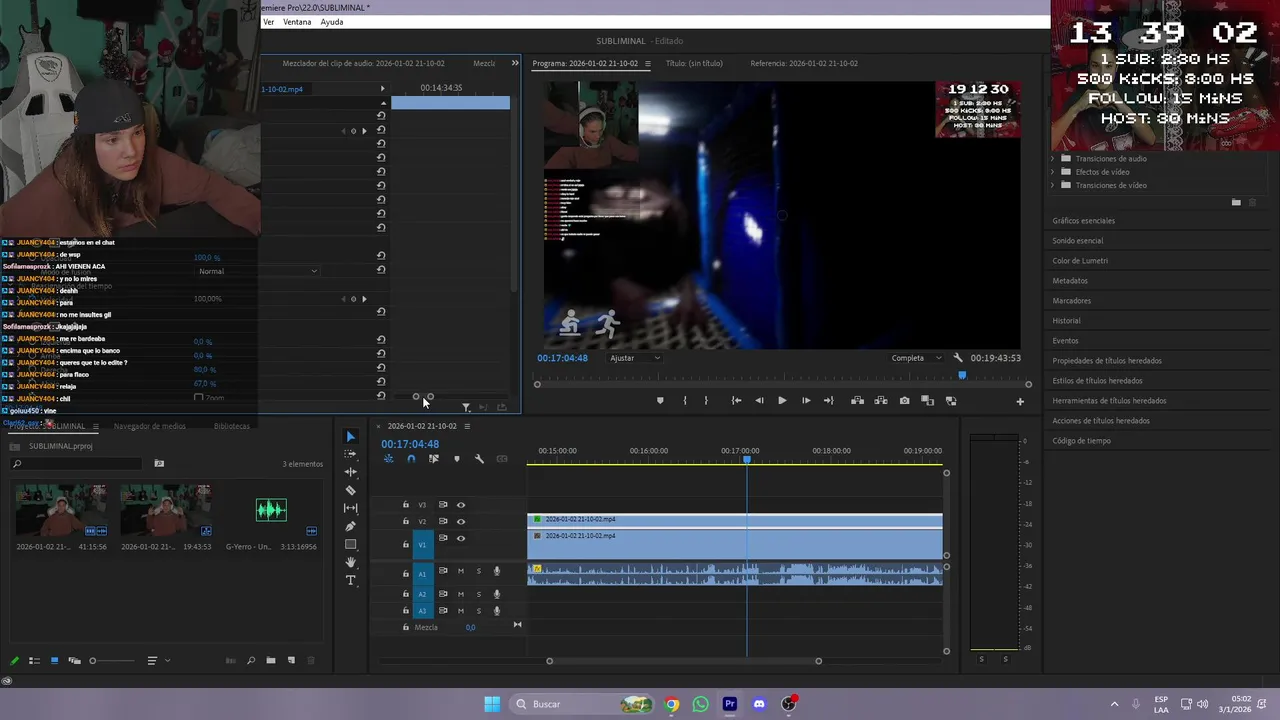The width and height of the screenshot is (1280, 720).
Task: Open the Program monitor button editor plus
Action: (1020, 401)
